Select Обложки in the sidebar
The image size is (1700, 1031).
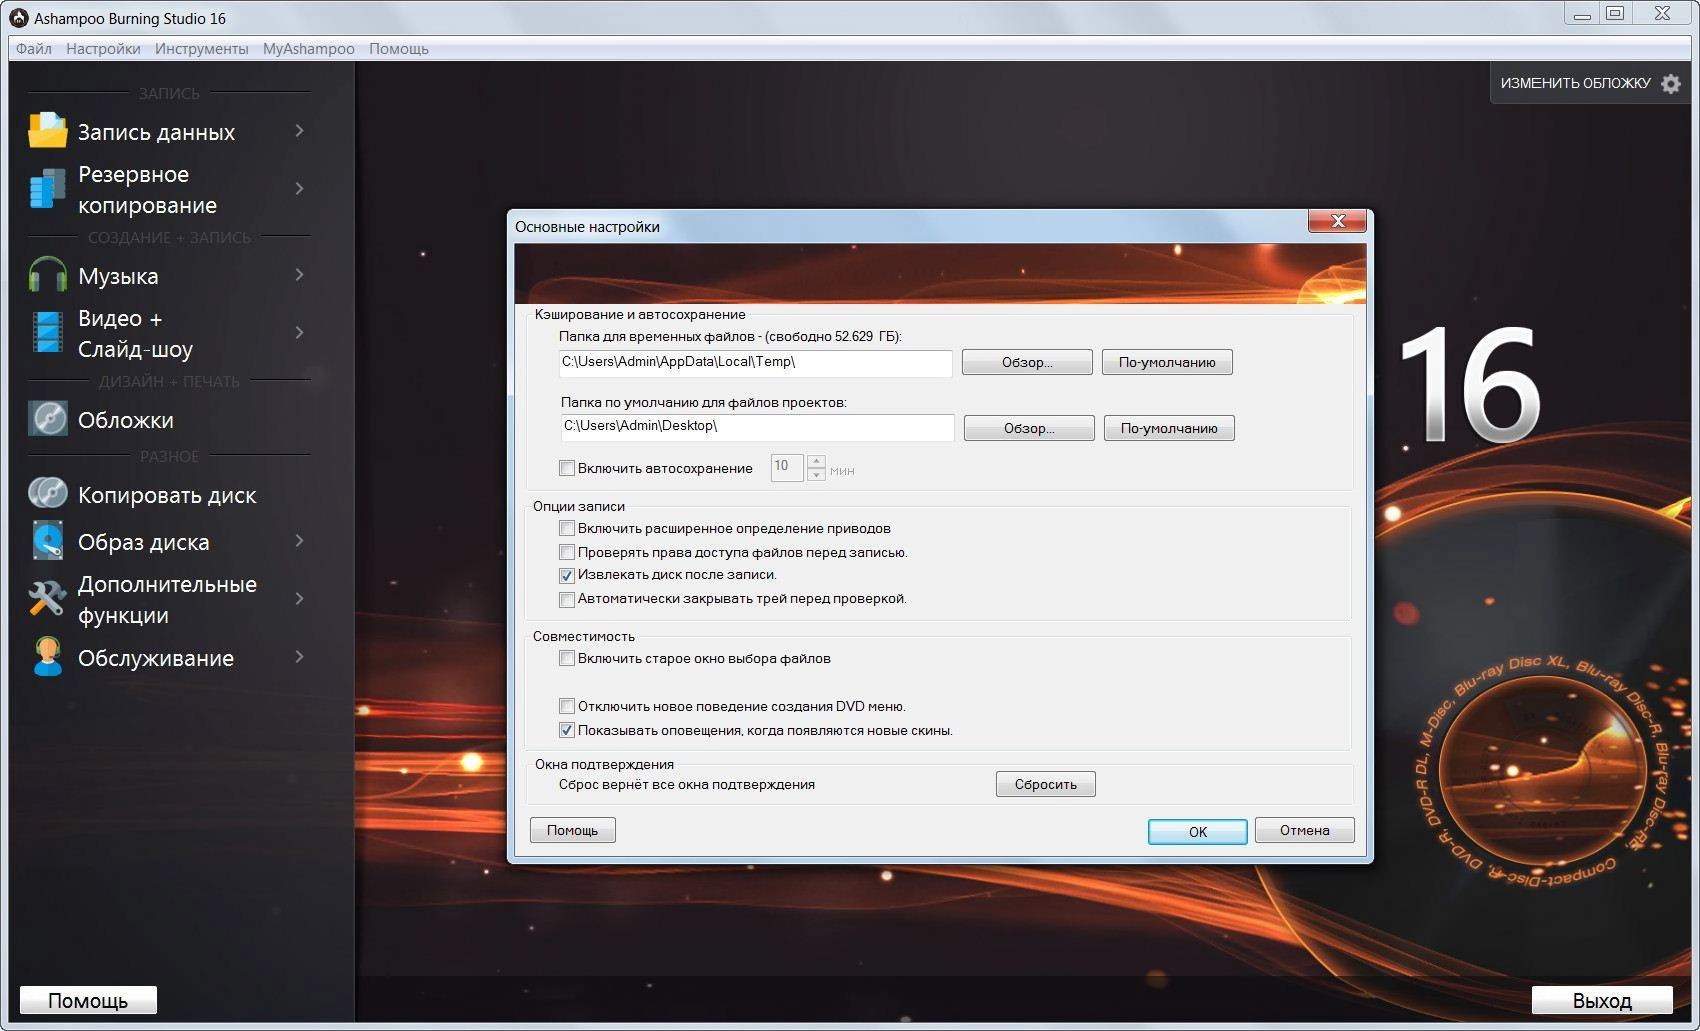126,420
